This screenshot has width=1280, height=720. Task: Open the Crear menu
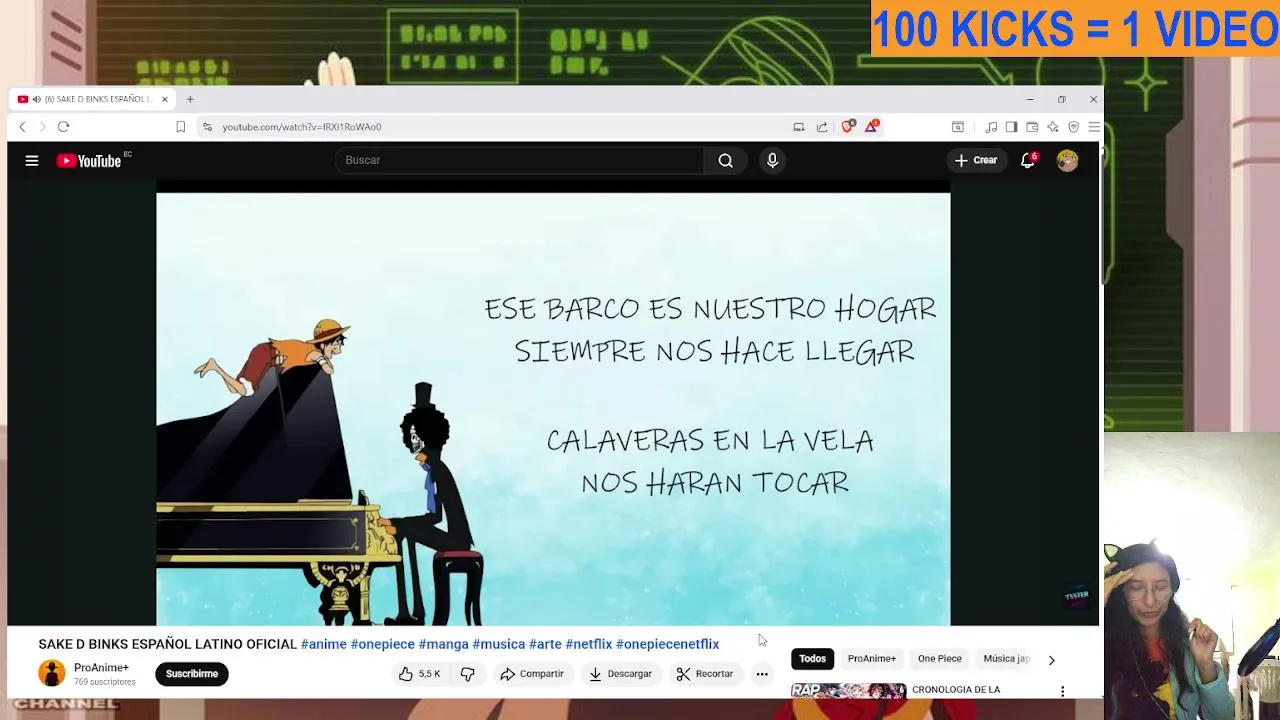[x=976, y=160]
